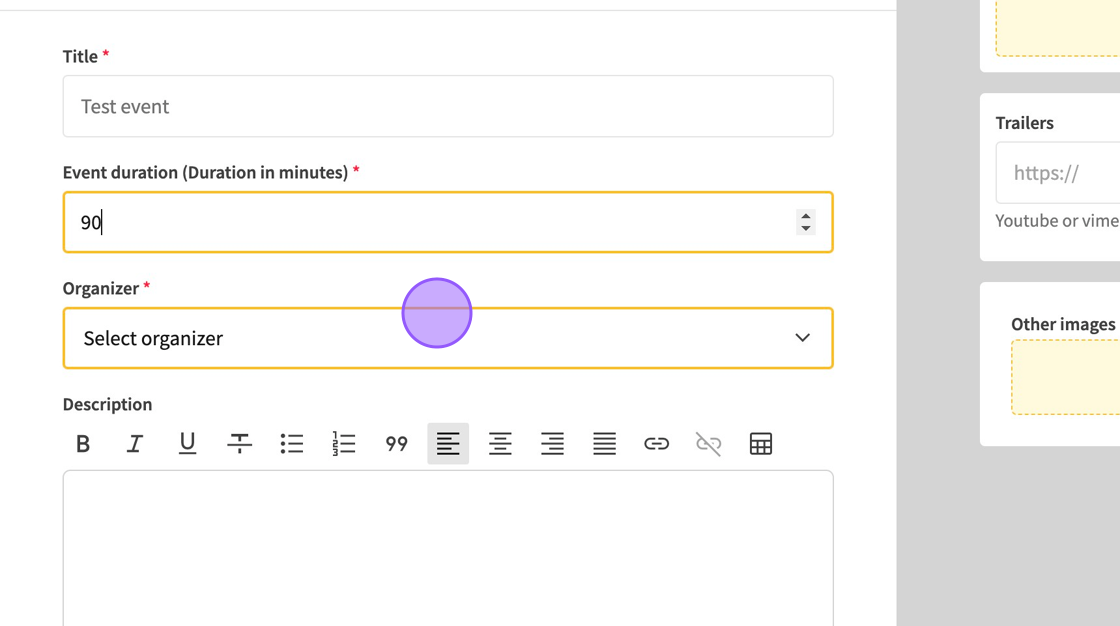1120x626 pixels.
Task: Apply strikethrough formatting
Action: pyautogui.click(x=239, y=444)
